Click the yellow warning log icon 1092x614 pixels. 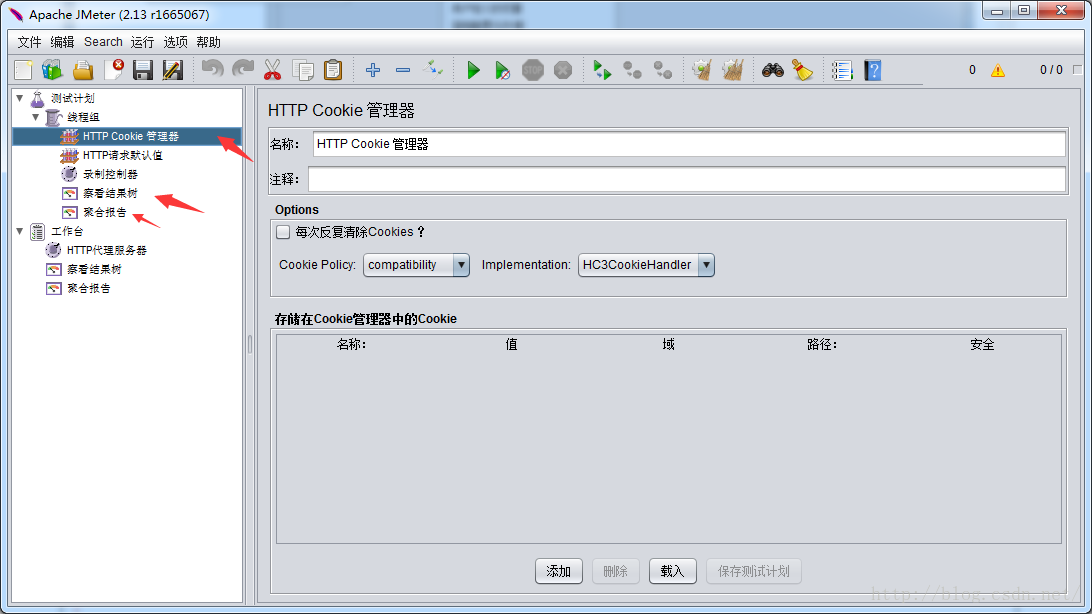[998, 70]
